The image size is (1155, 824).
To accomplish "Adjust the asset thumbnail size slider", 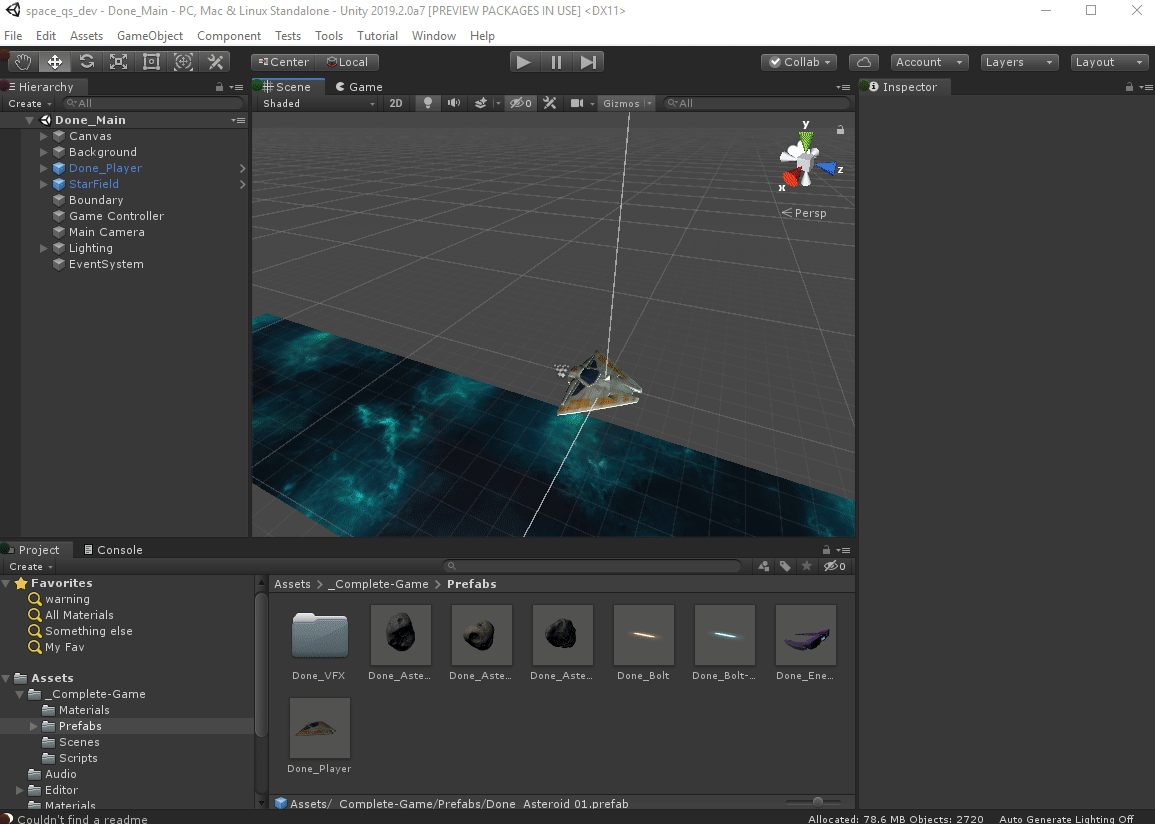I will 818,801.
